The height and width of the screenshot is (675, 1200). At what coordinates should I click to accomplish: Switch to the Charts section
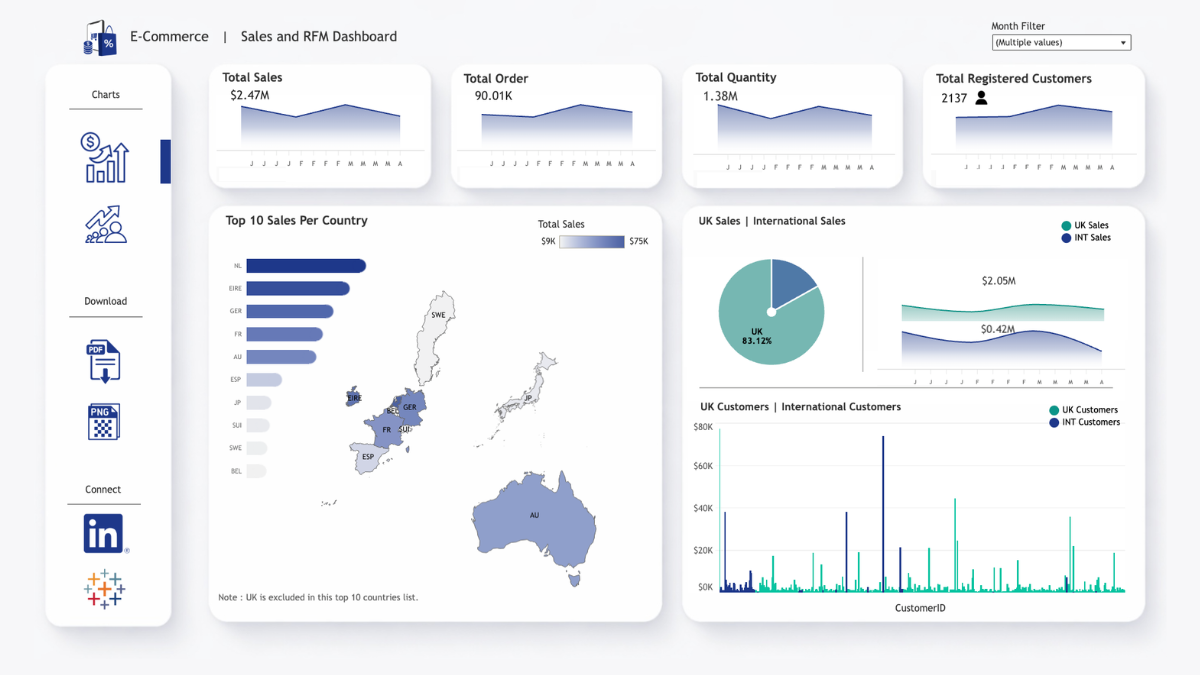105,94
